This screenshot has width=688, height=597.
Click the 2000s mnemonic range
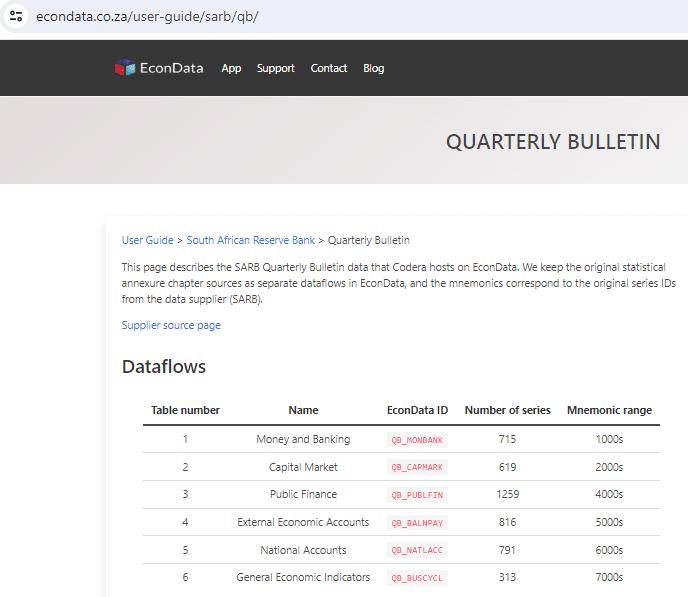pyautogui.click(x=609, y=467)
